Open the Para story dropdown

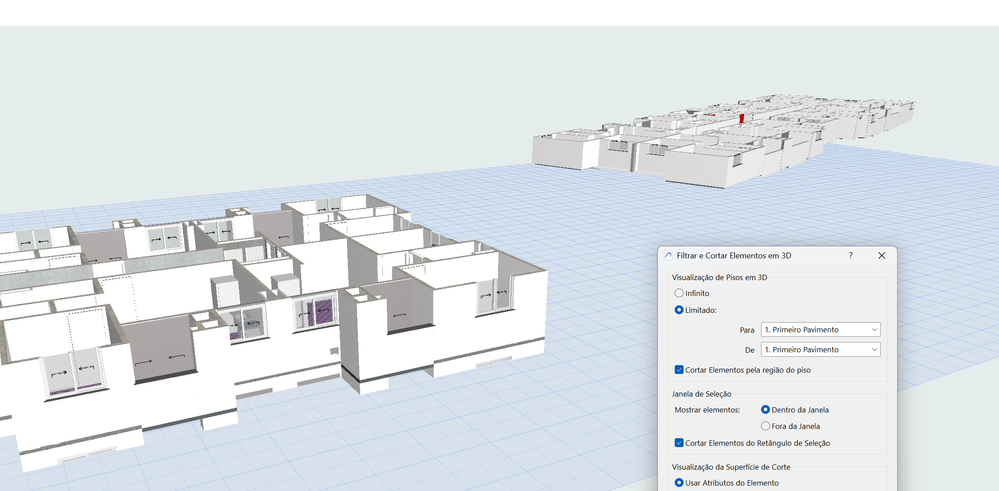pos(820,330)
